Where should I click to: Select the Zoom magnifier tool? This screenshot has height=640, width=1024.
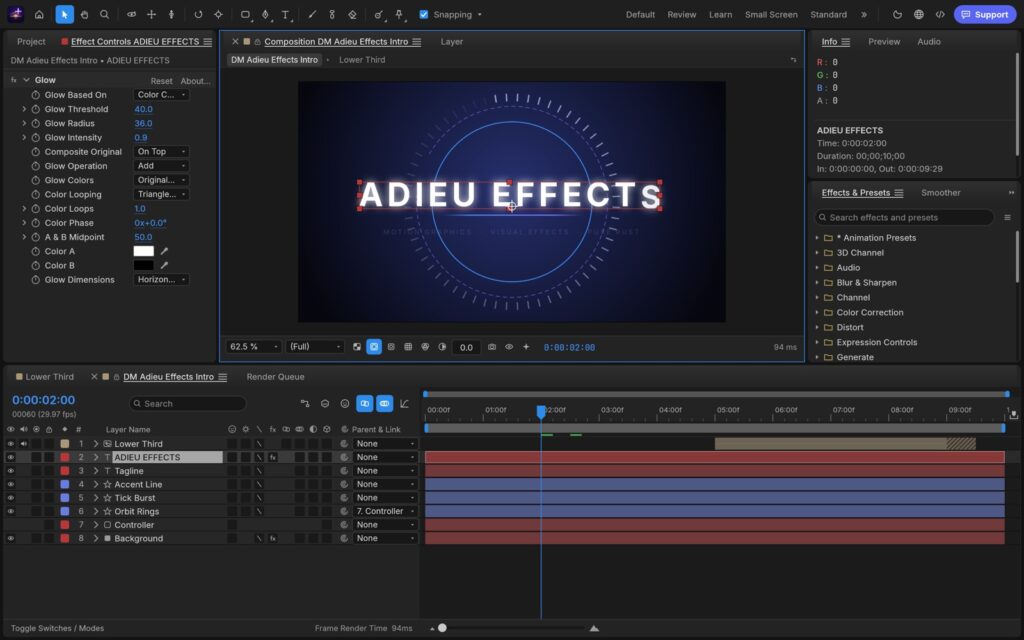point(104,14)
